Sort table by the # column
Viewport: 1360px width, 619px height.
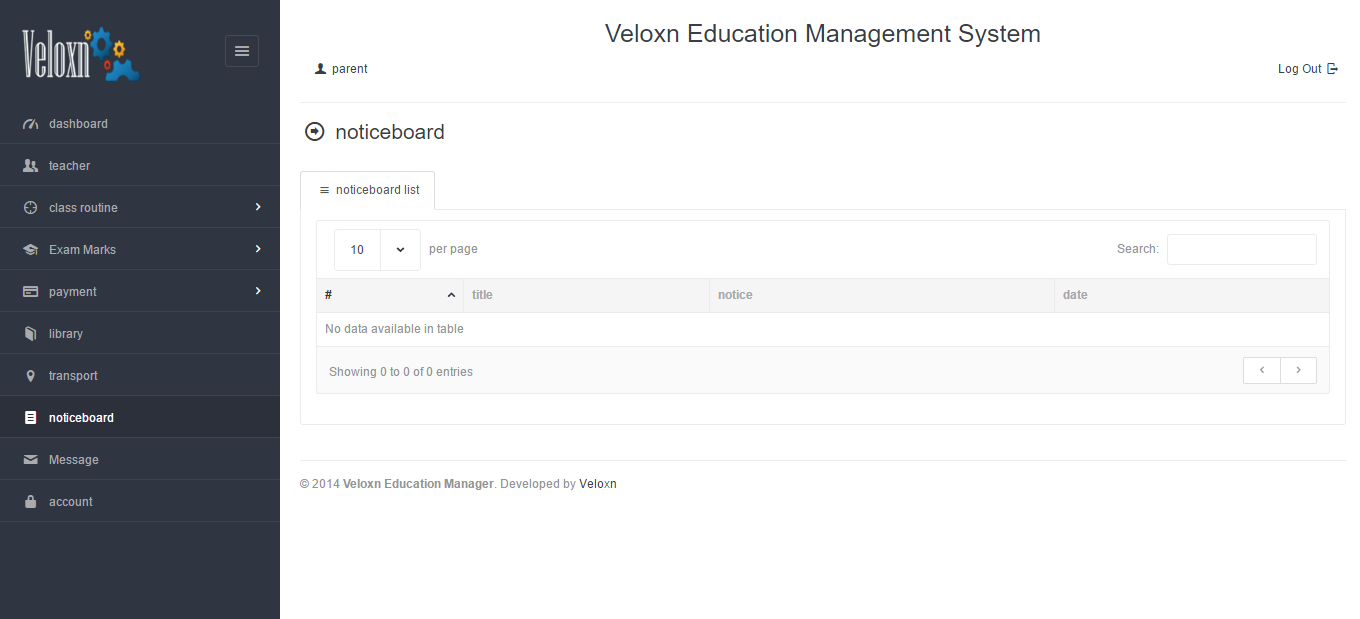pyautogui.click(x=390, y=295)
